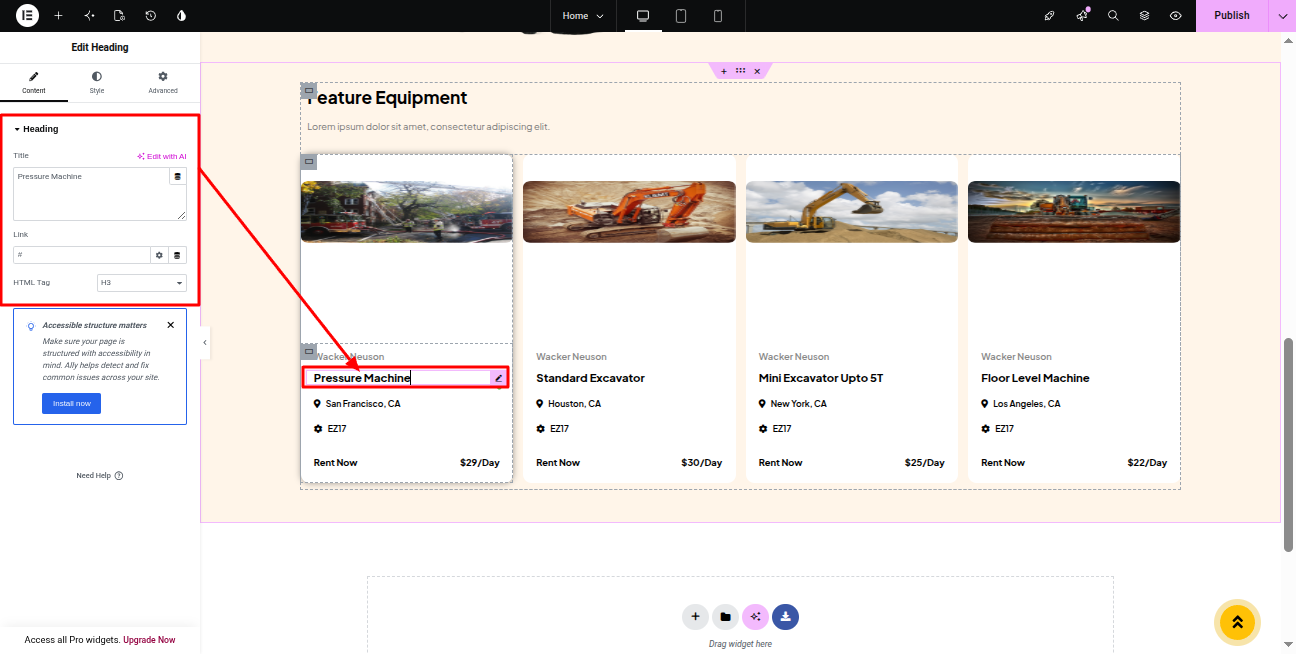This screenshot has width=1296, height=654.
Task: Click the $22/Day price text
Action: (x=1147, y=463)
